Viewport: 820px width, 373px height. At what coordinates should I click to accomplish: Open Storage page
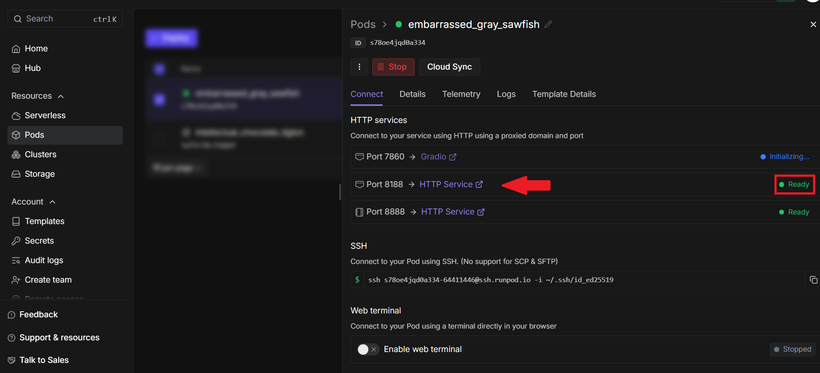coord(40,174)
